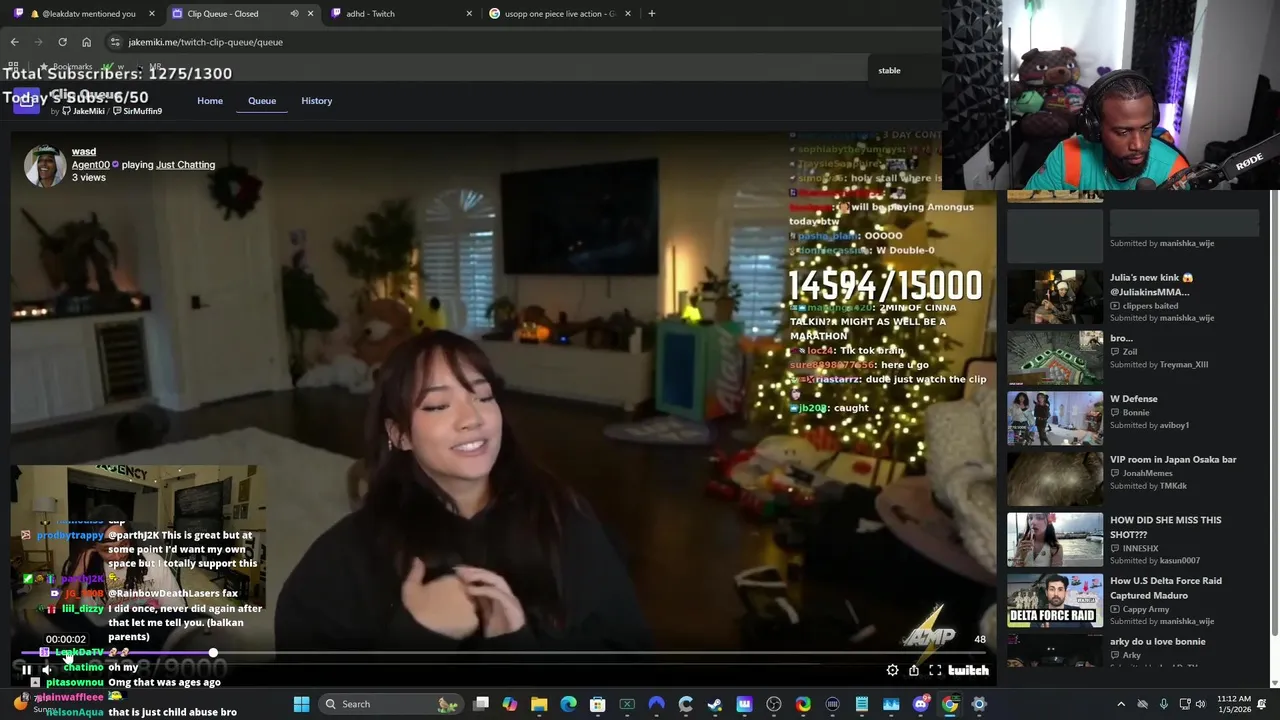This screenshot has width=1280, height=720.
Task: Click the share icon on clip player
Action: [x=913, y=670]
